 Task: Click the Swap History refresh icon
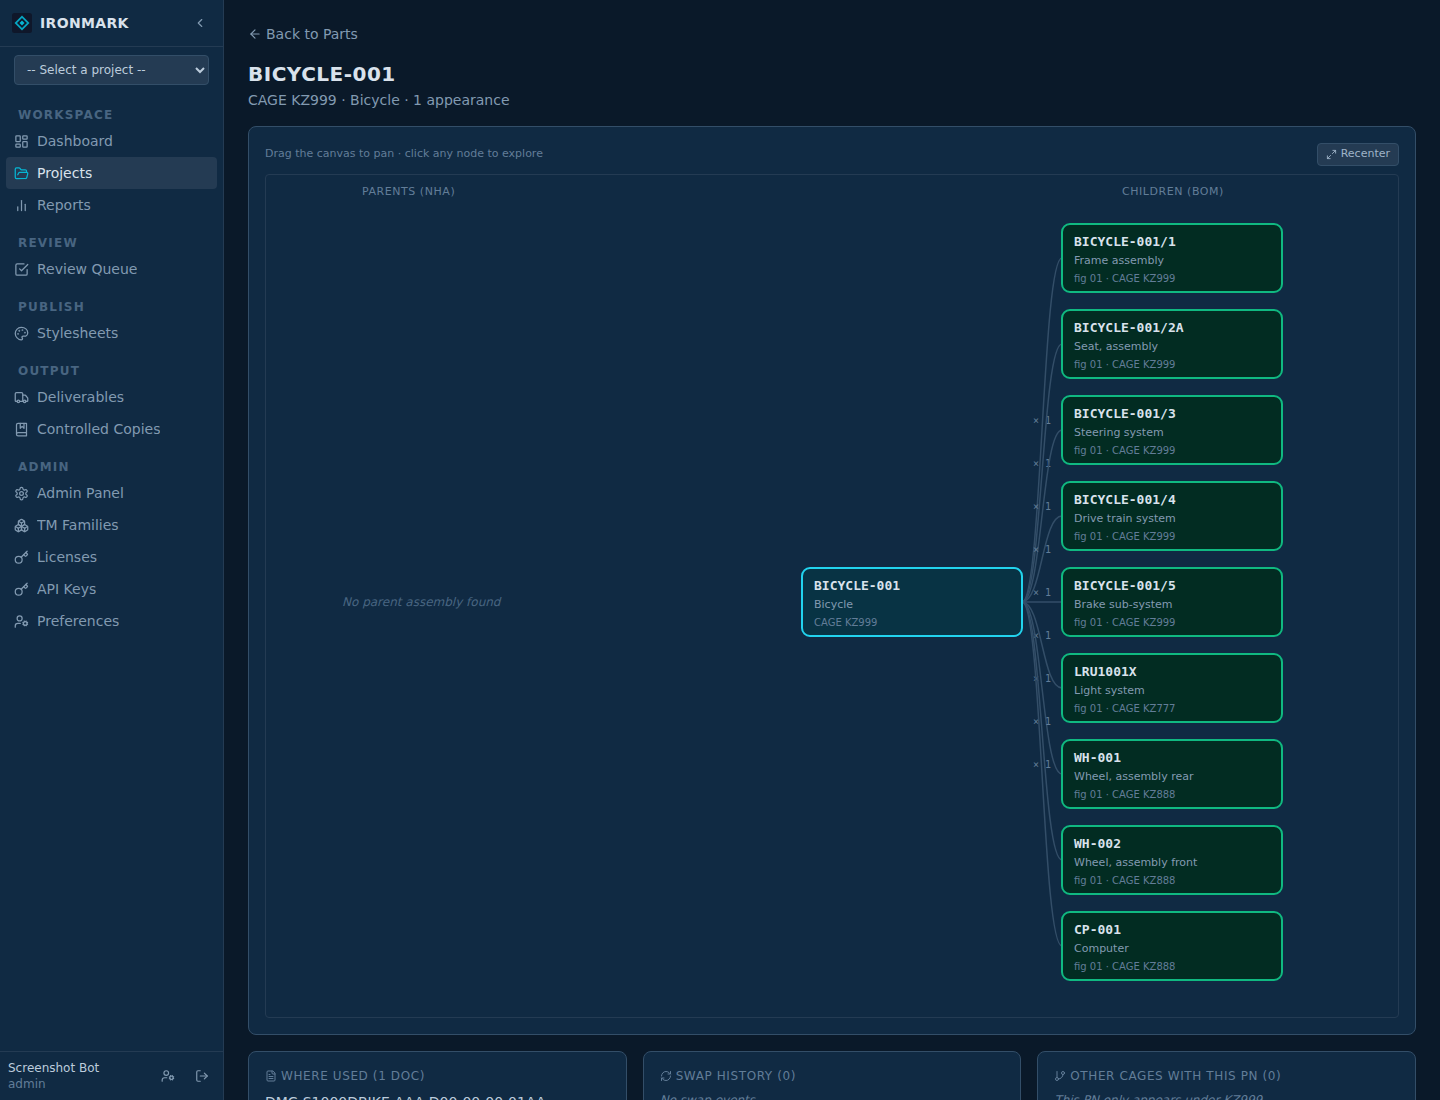[666, 1076]
